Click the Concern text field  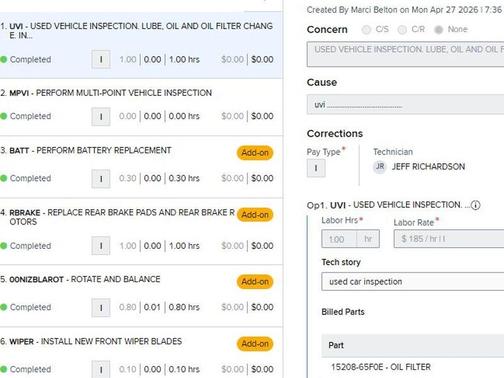pyautogui.click(x=405, y=54)
